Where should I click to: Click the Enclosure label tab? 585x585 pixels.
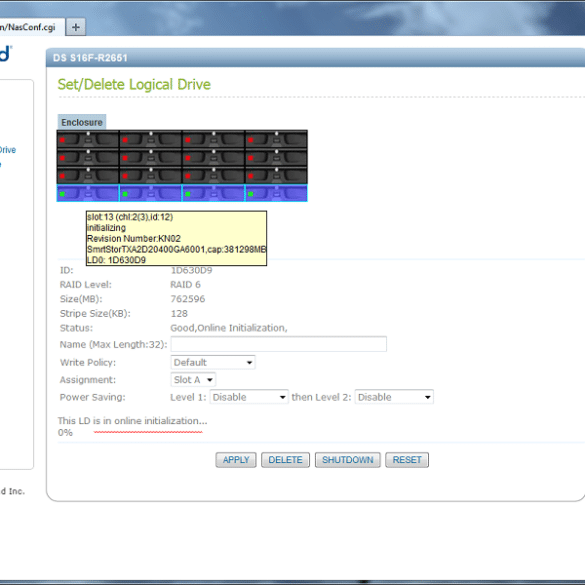click(82, 122)
